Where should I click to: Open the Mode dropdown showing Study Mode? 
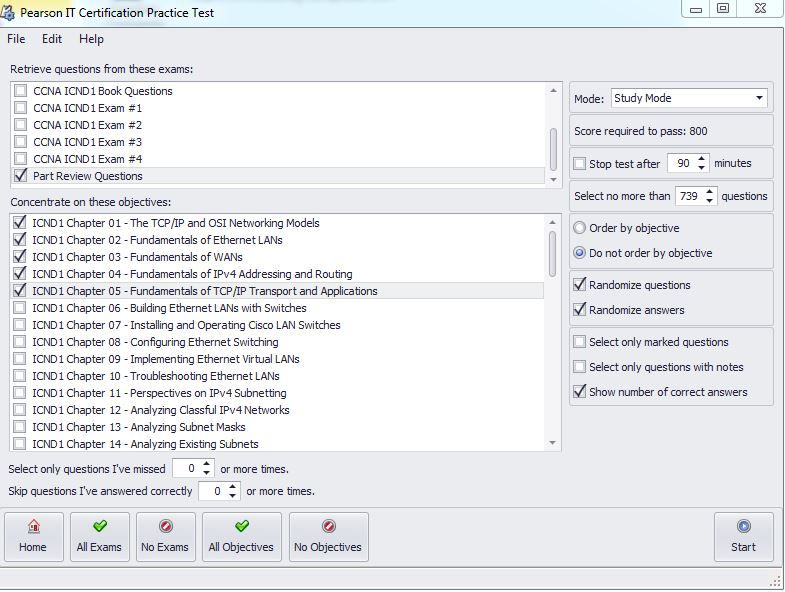[689, 98]
